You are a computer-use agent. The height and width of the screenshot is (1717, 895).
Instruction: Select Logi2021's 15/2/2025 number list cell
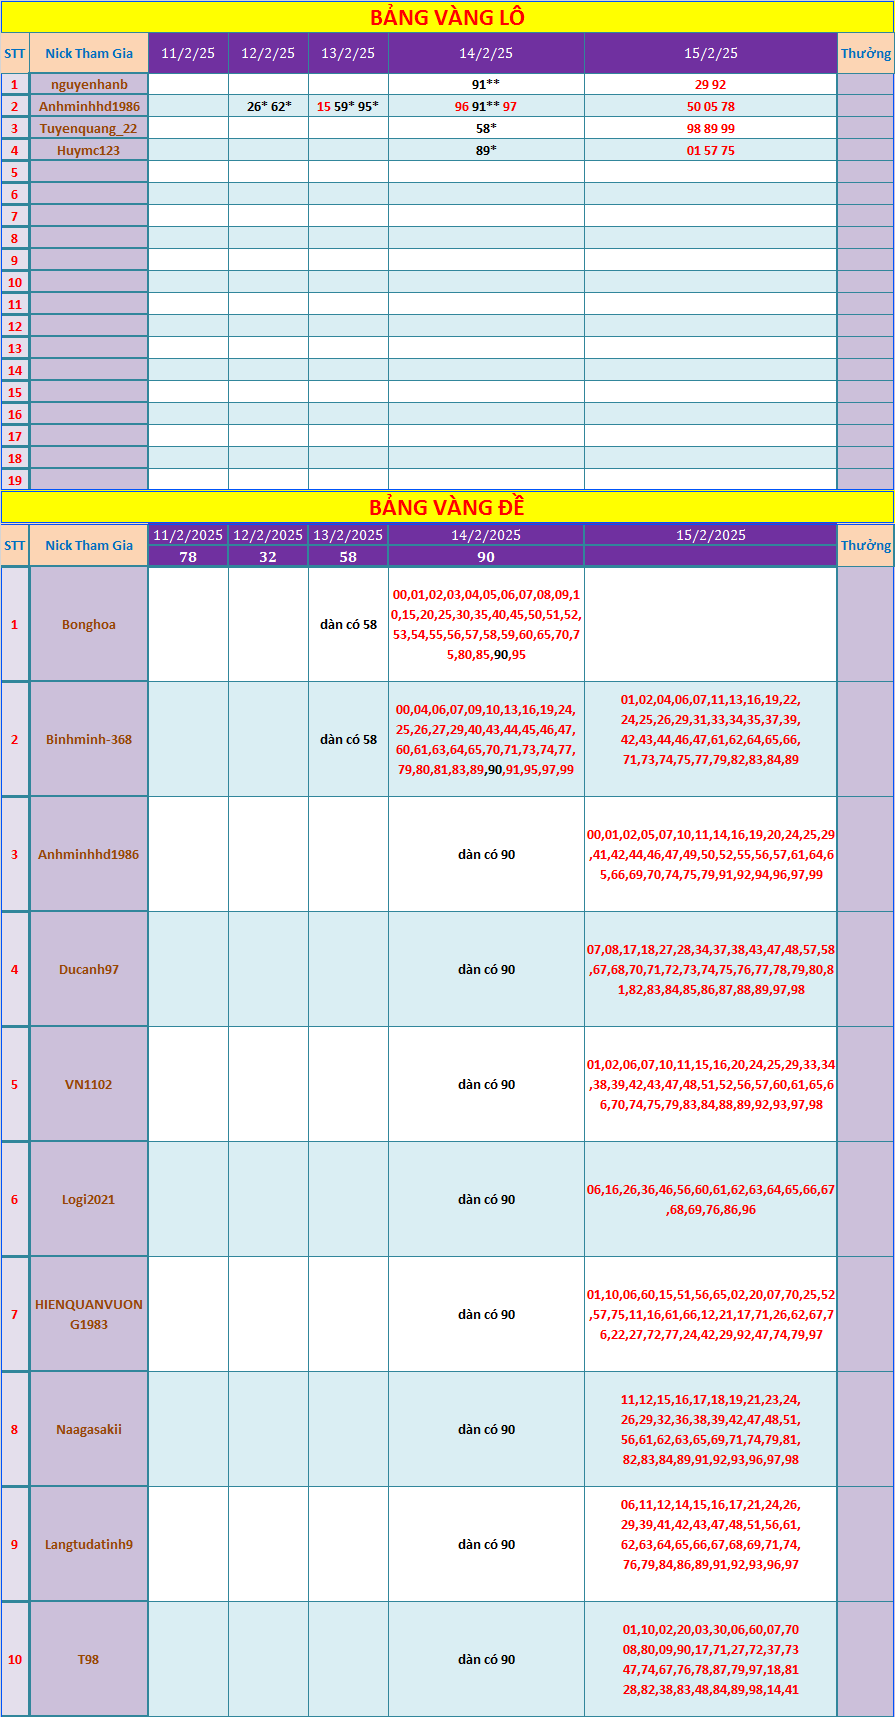[711, 1199]
